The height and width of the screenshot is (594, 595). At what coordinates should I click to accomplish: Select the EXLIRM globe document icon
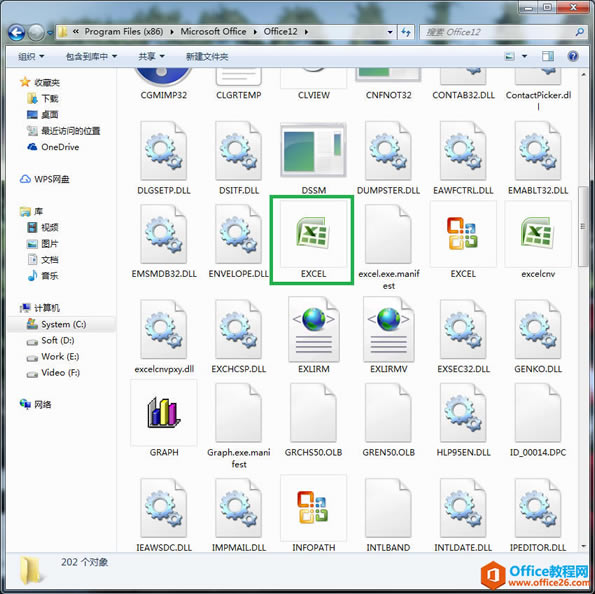click(x=313, y=329)
